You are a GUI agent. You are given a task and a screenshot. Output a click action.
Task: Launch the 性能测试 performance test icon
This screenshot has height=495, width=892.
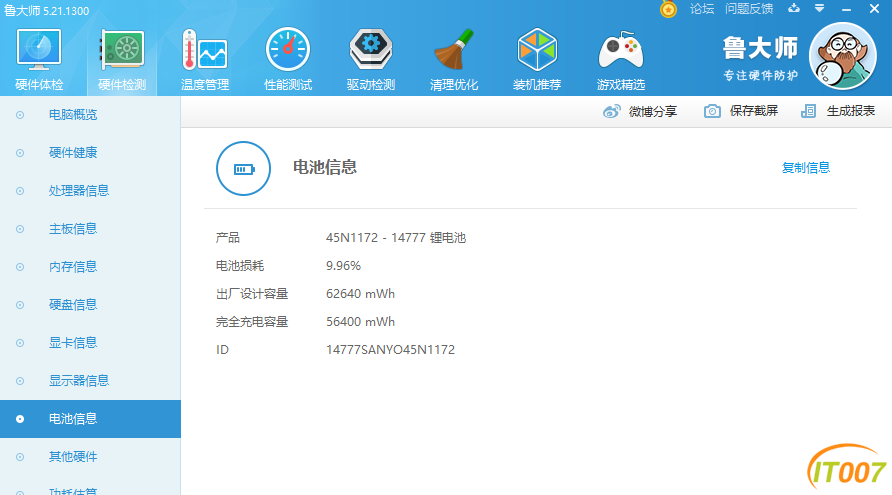coord(288,60)
